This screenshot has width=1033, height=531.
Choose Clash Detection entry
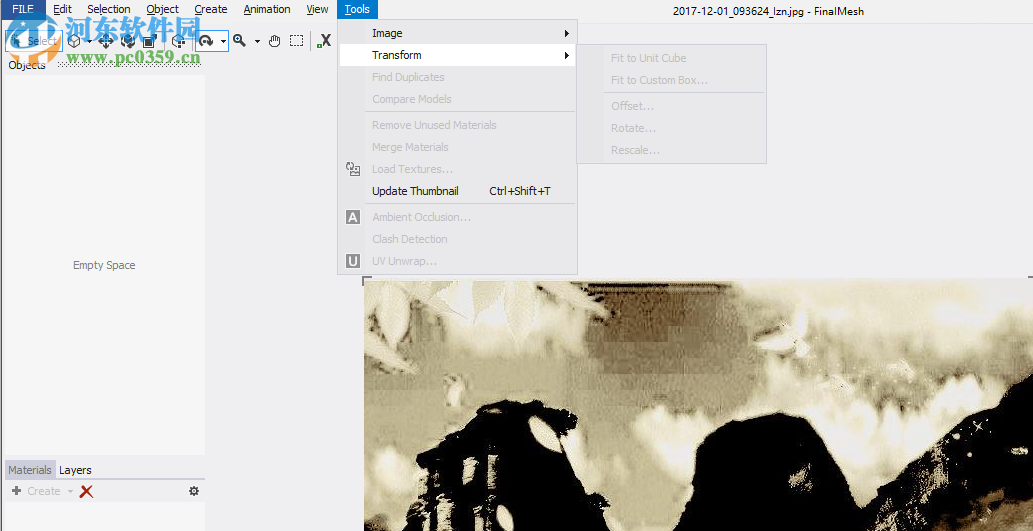(x=457, y=239)
